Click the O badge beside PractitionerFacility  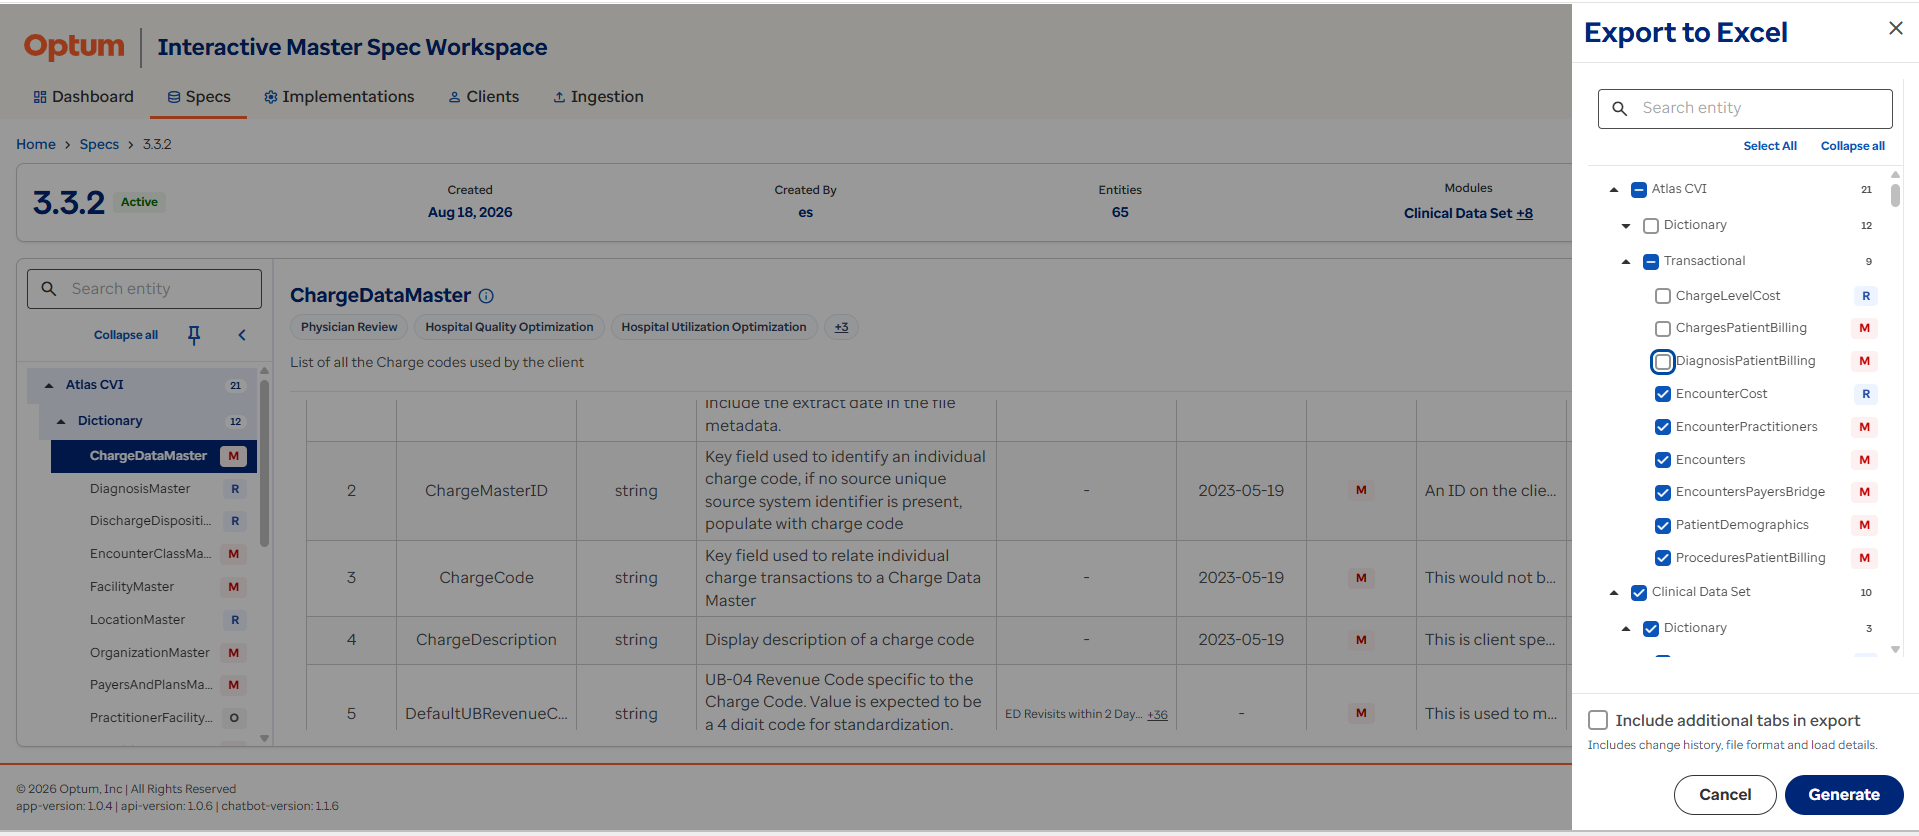(x=234, y=718)
